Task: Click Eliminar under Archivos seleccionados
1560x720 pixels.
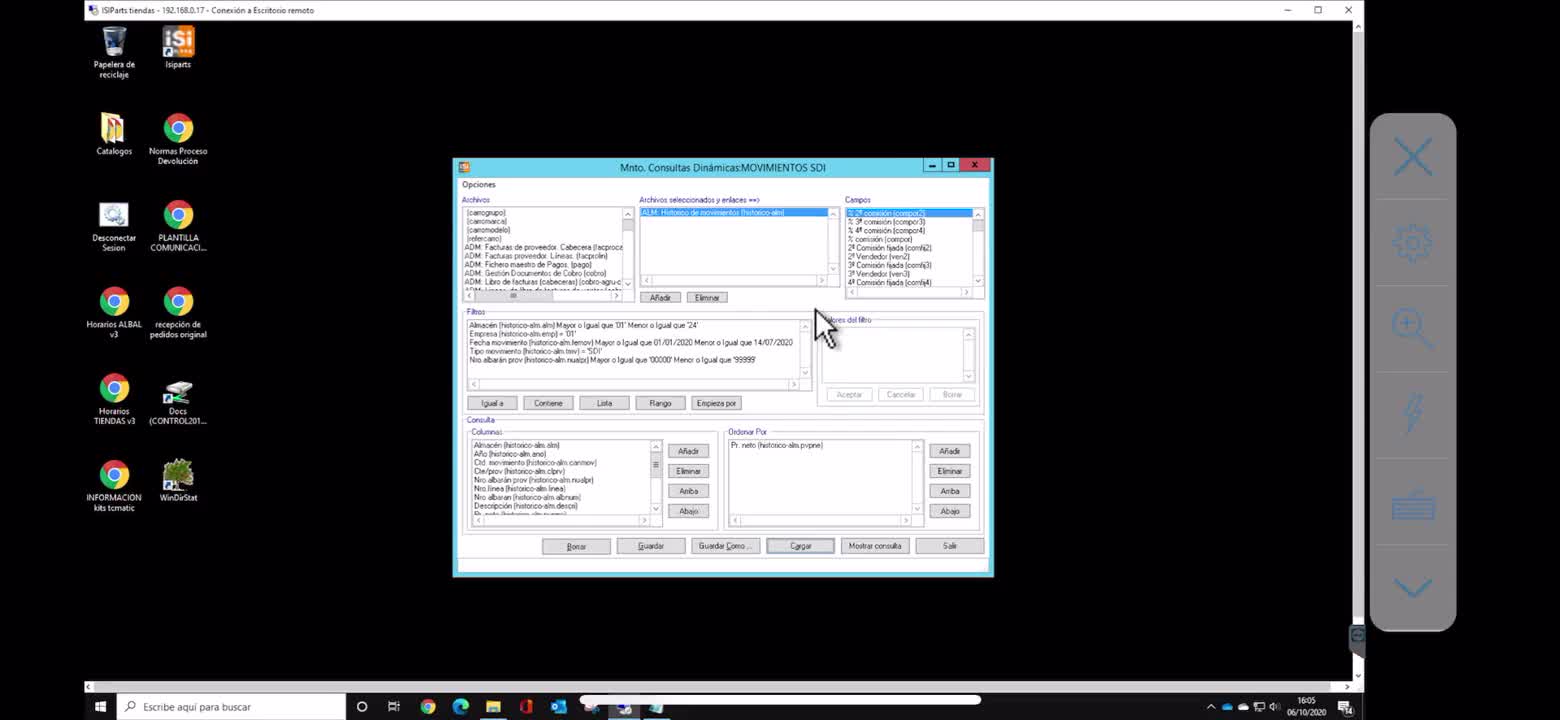Action: point(707,297)
